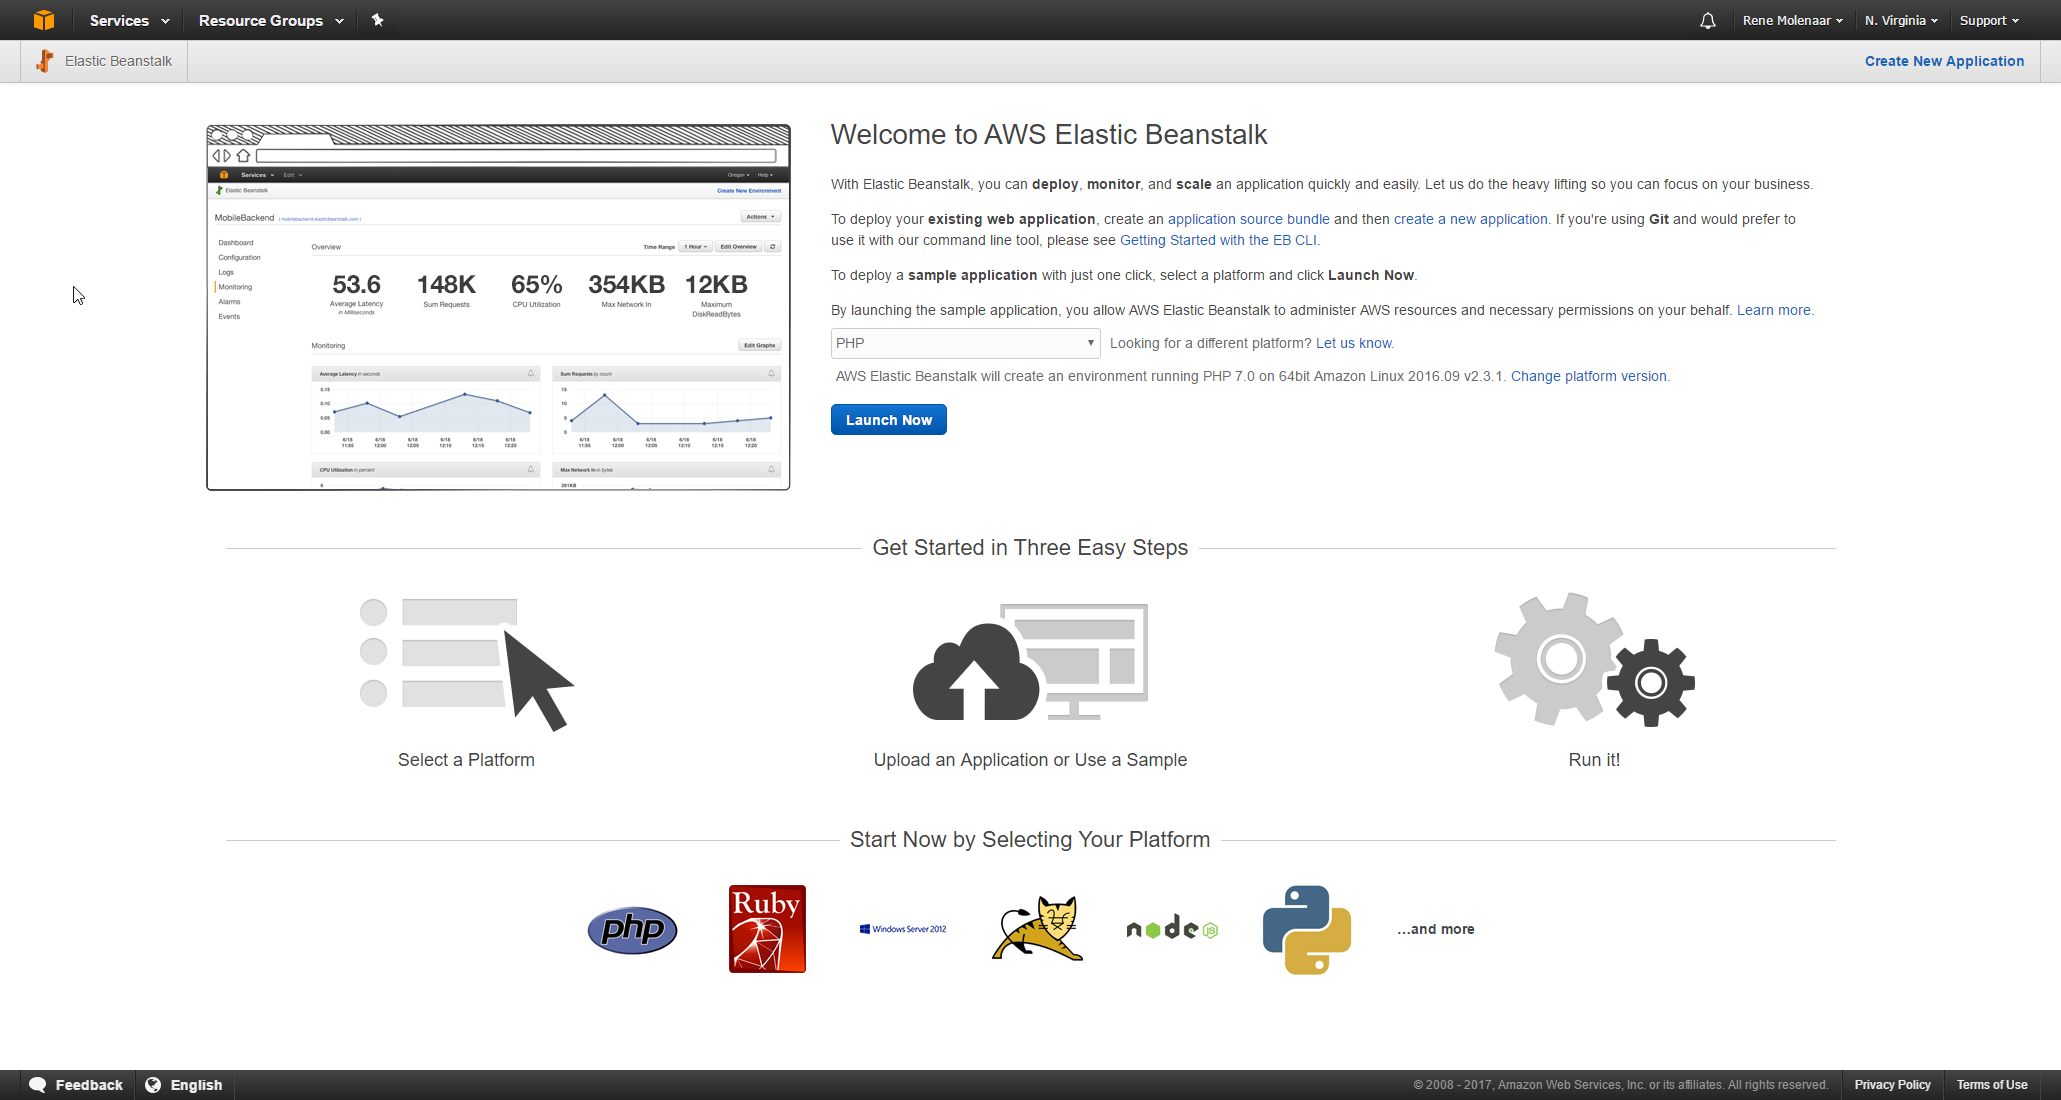
Task: Click the Feedback button in footer
Action: [77, 1085]
